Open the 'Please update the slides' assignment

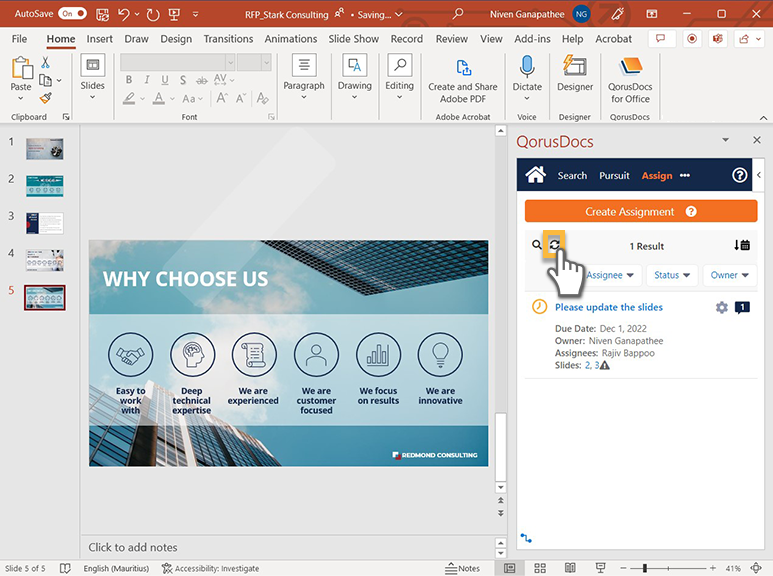coord(608,307)
